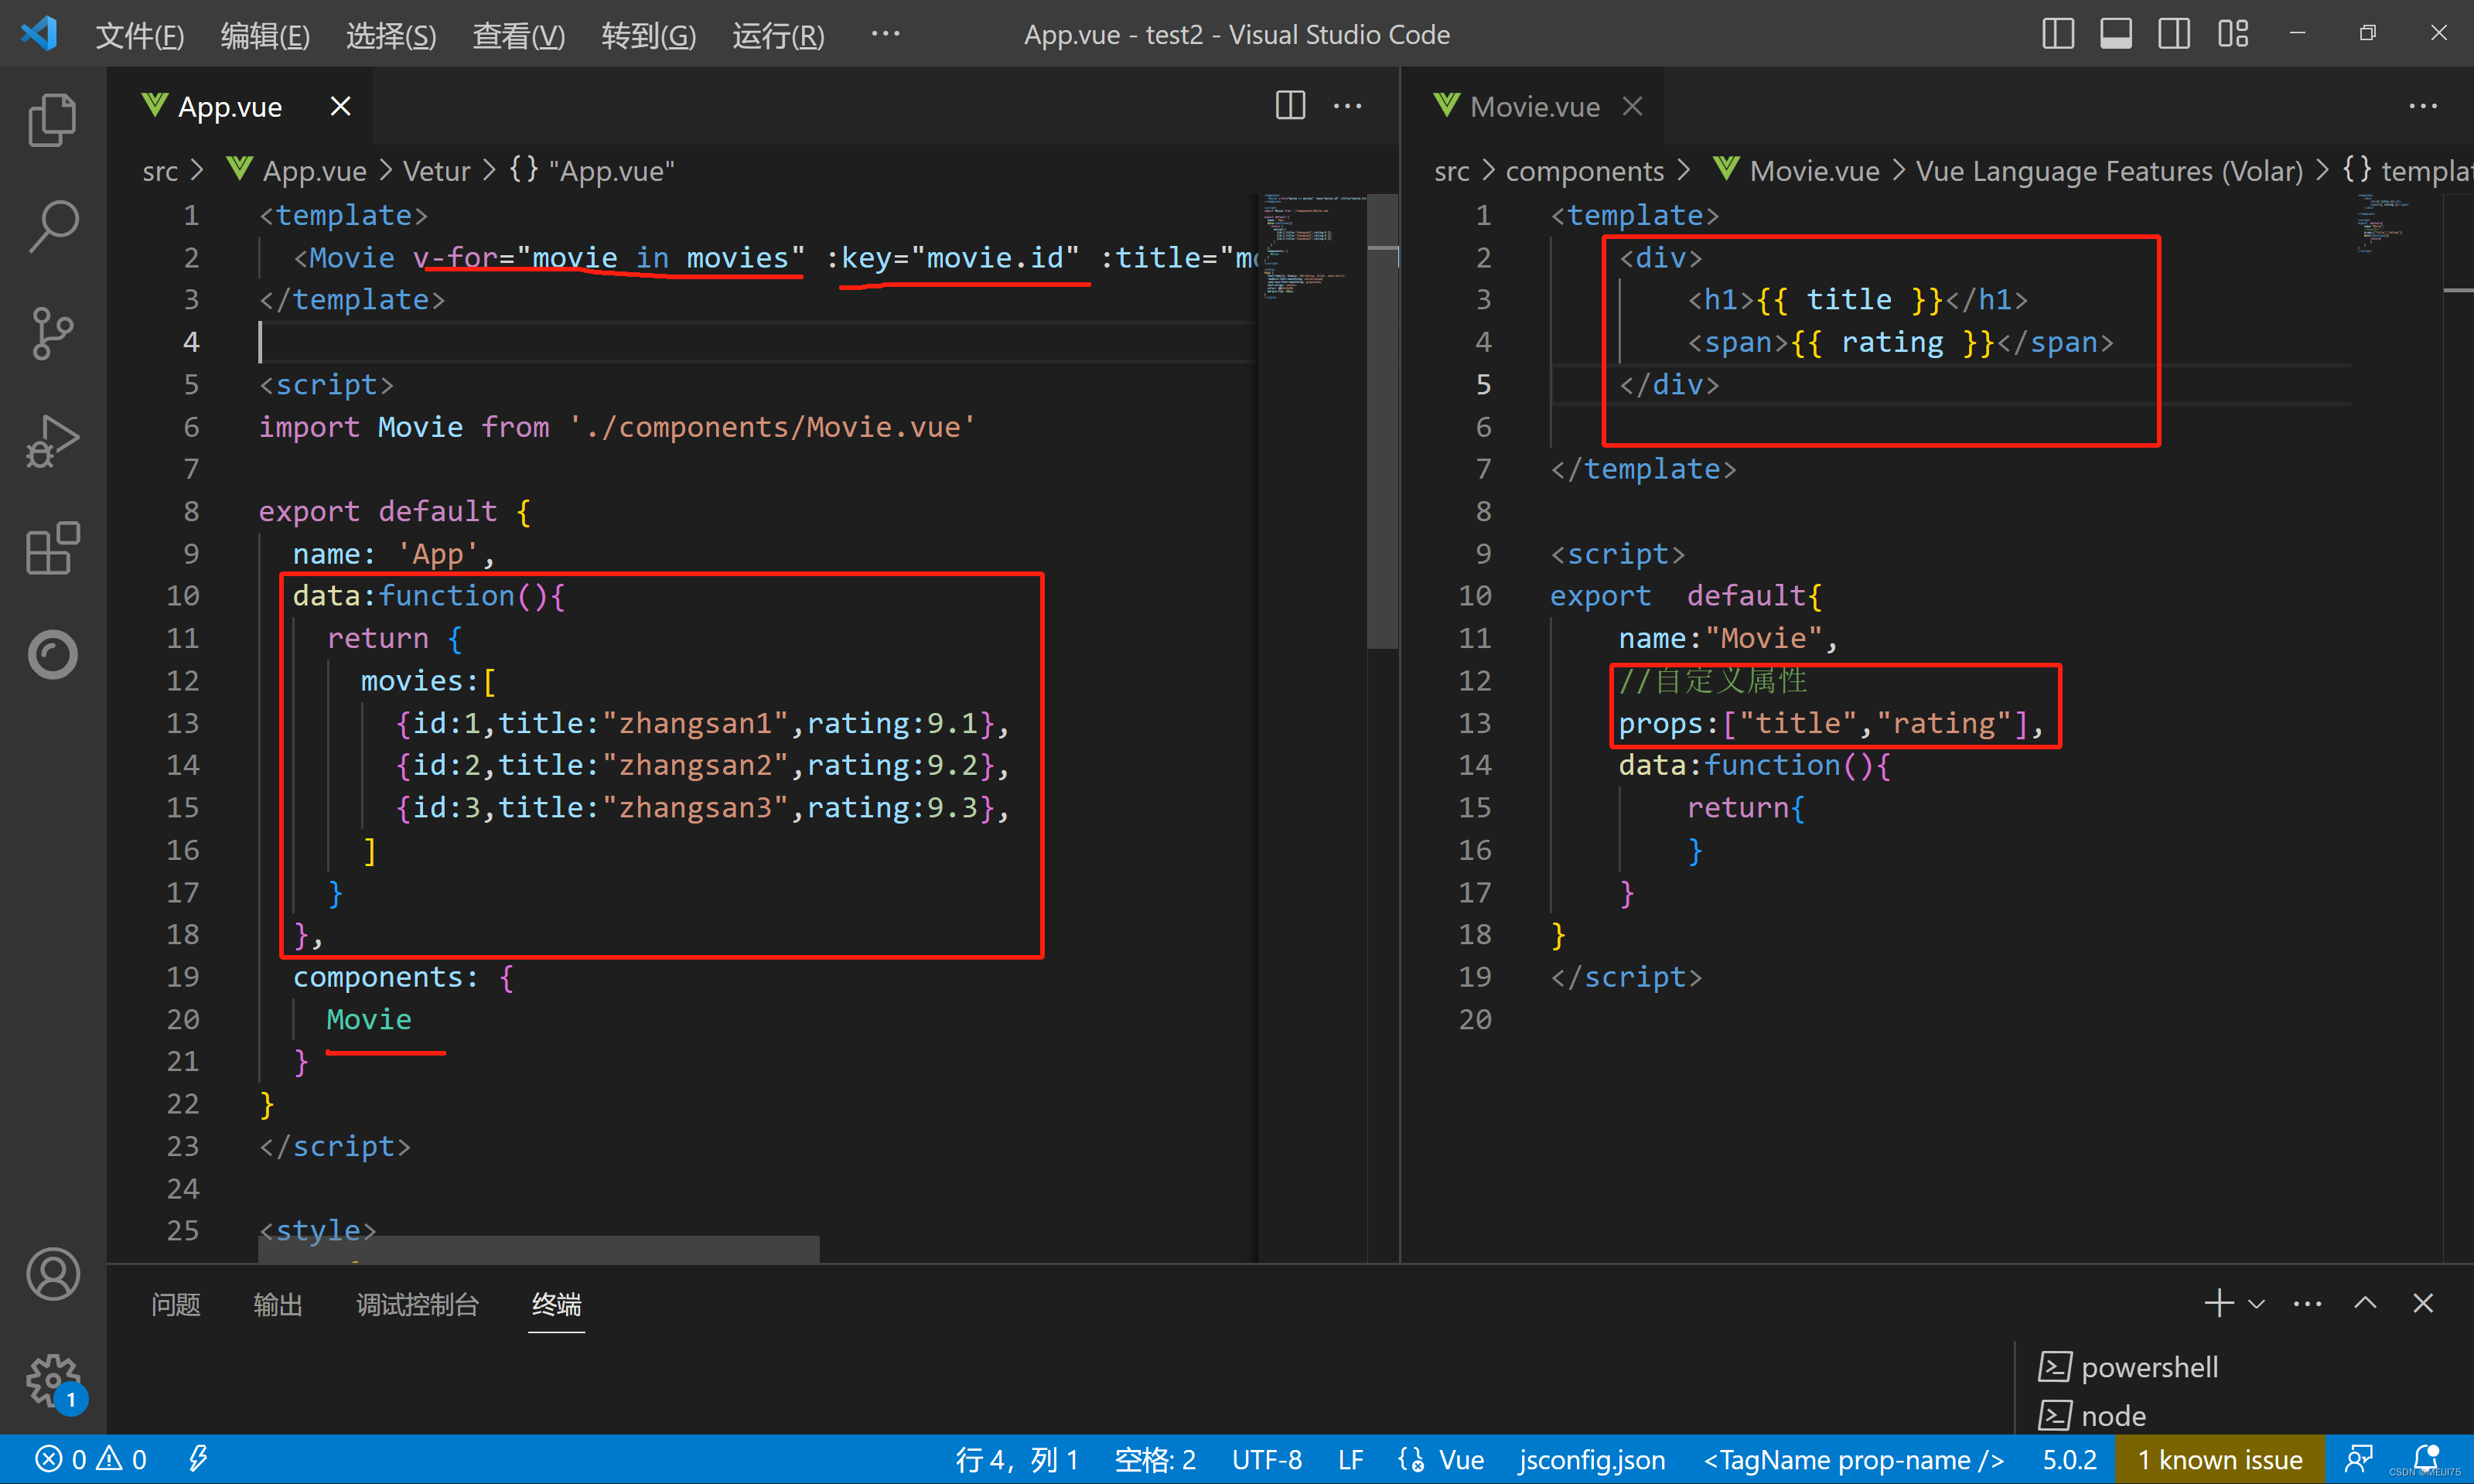Toggle the bottom panel layout button
2474x1484 pixels.
(x=2115, y=34)
